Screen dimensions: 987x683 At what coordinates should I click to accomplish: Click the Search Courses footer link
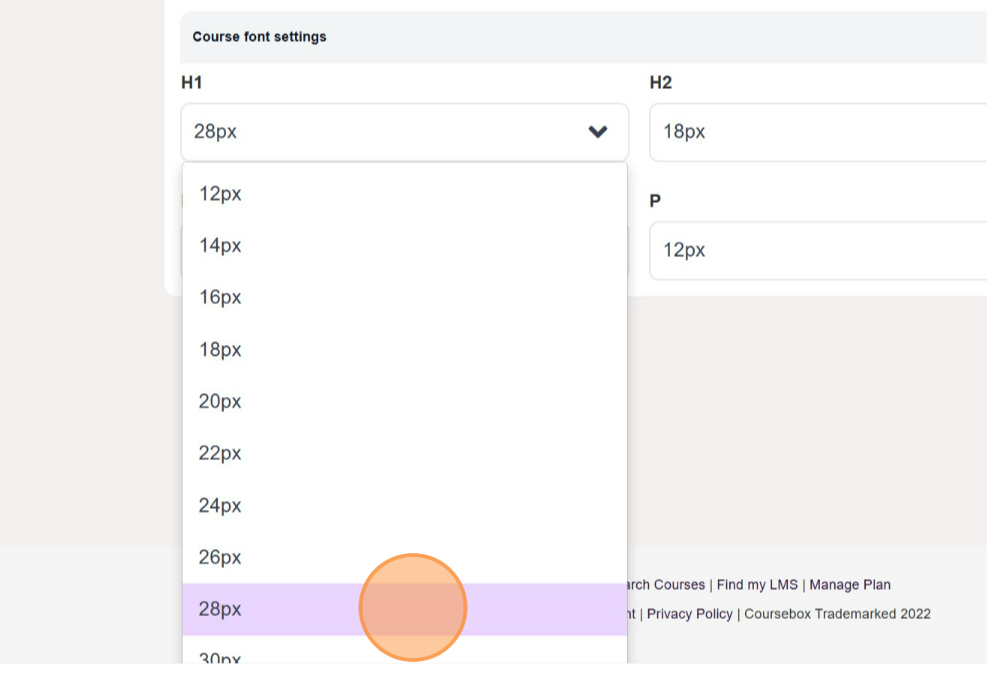click(665, 585)
